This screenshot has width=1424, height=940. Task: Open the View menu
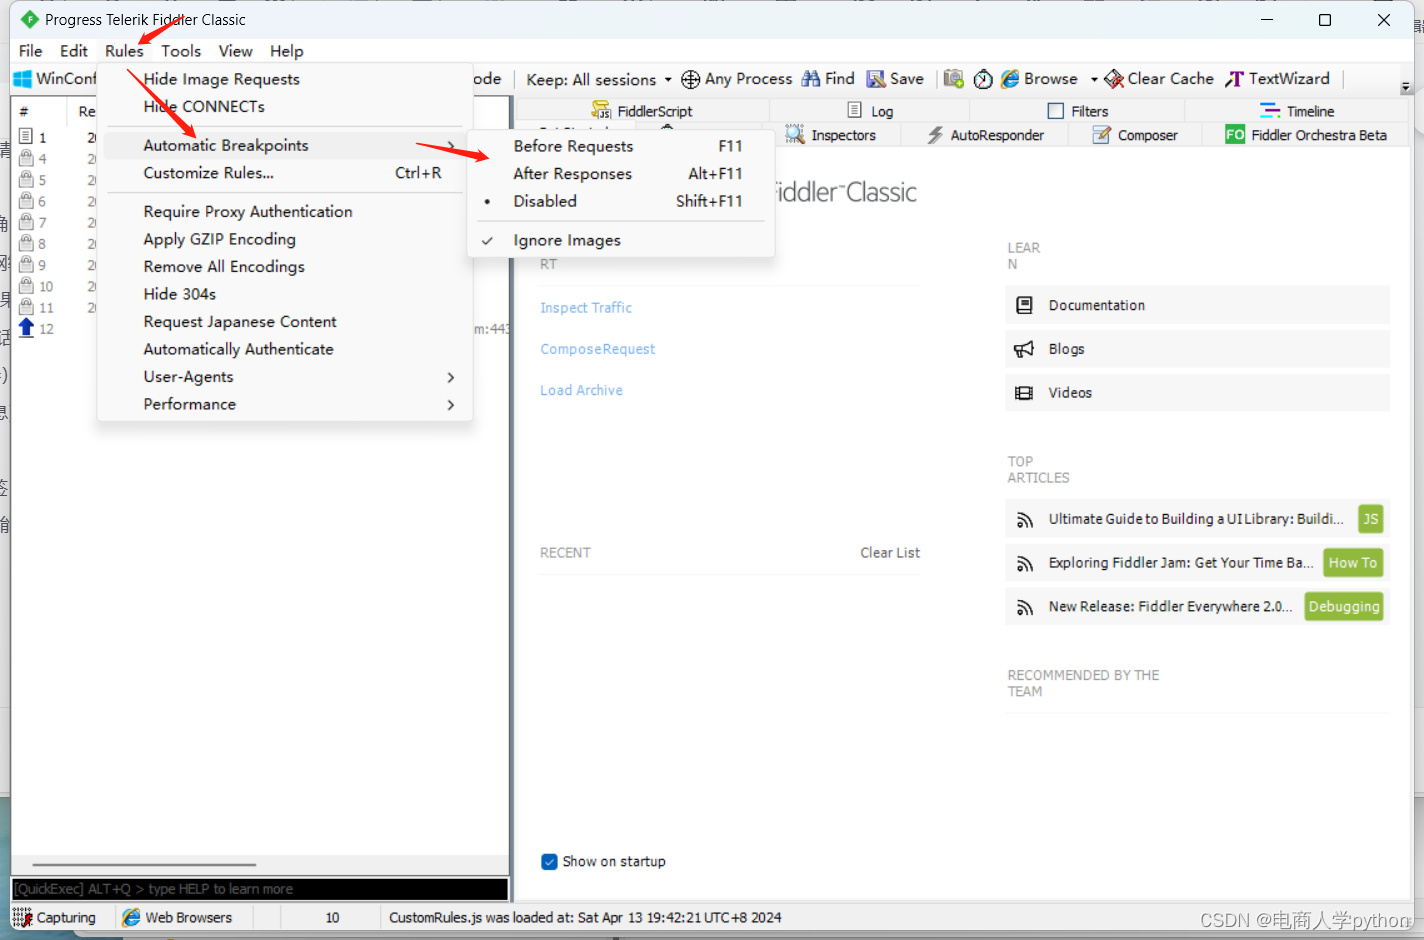(x=235, y=51)
